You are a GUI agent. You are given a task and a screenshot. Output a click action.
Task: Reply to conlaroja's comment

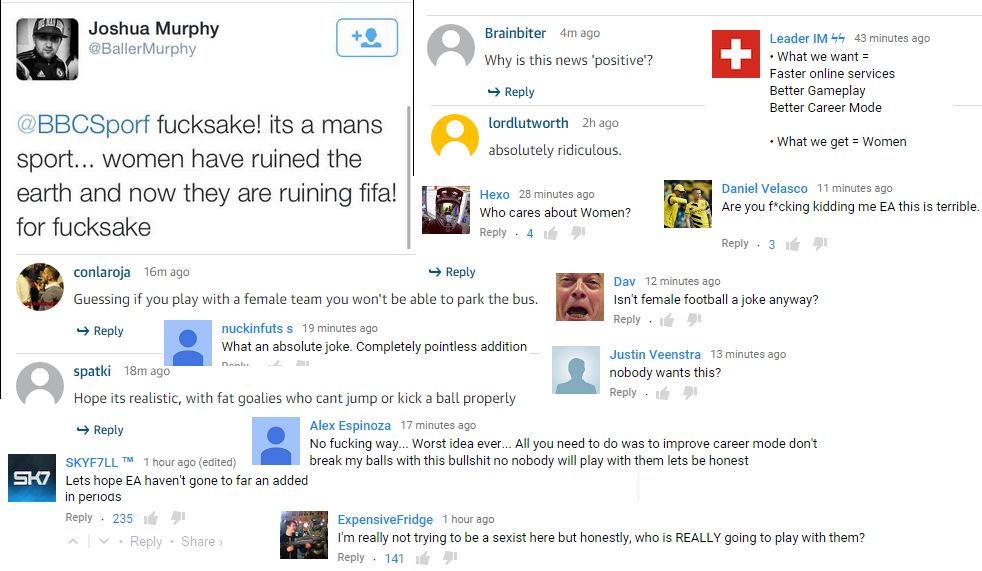[100, 331]
